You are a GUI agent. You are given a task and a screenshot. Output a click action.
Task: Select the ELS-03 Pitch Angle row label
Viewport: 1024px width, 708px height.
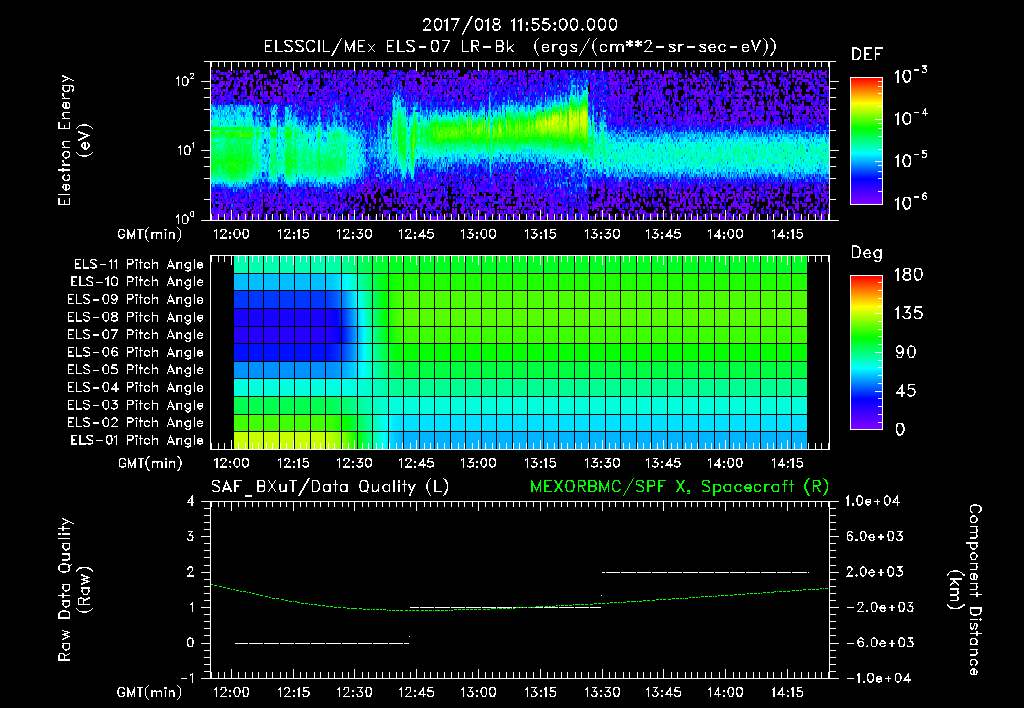136,406
